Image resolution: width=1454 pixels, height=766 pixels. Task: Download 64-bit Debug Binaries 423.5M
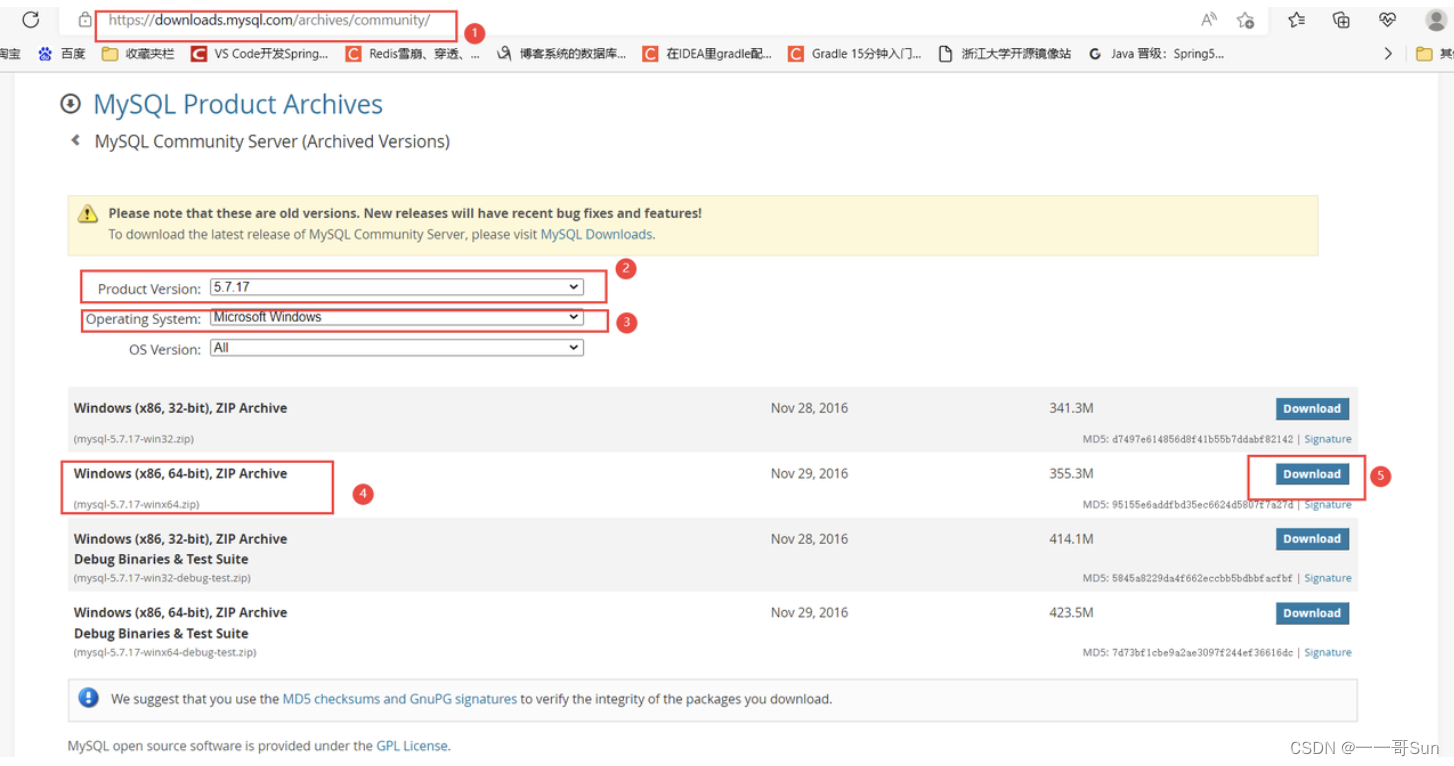[x=1312, y=613]
